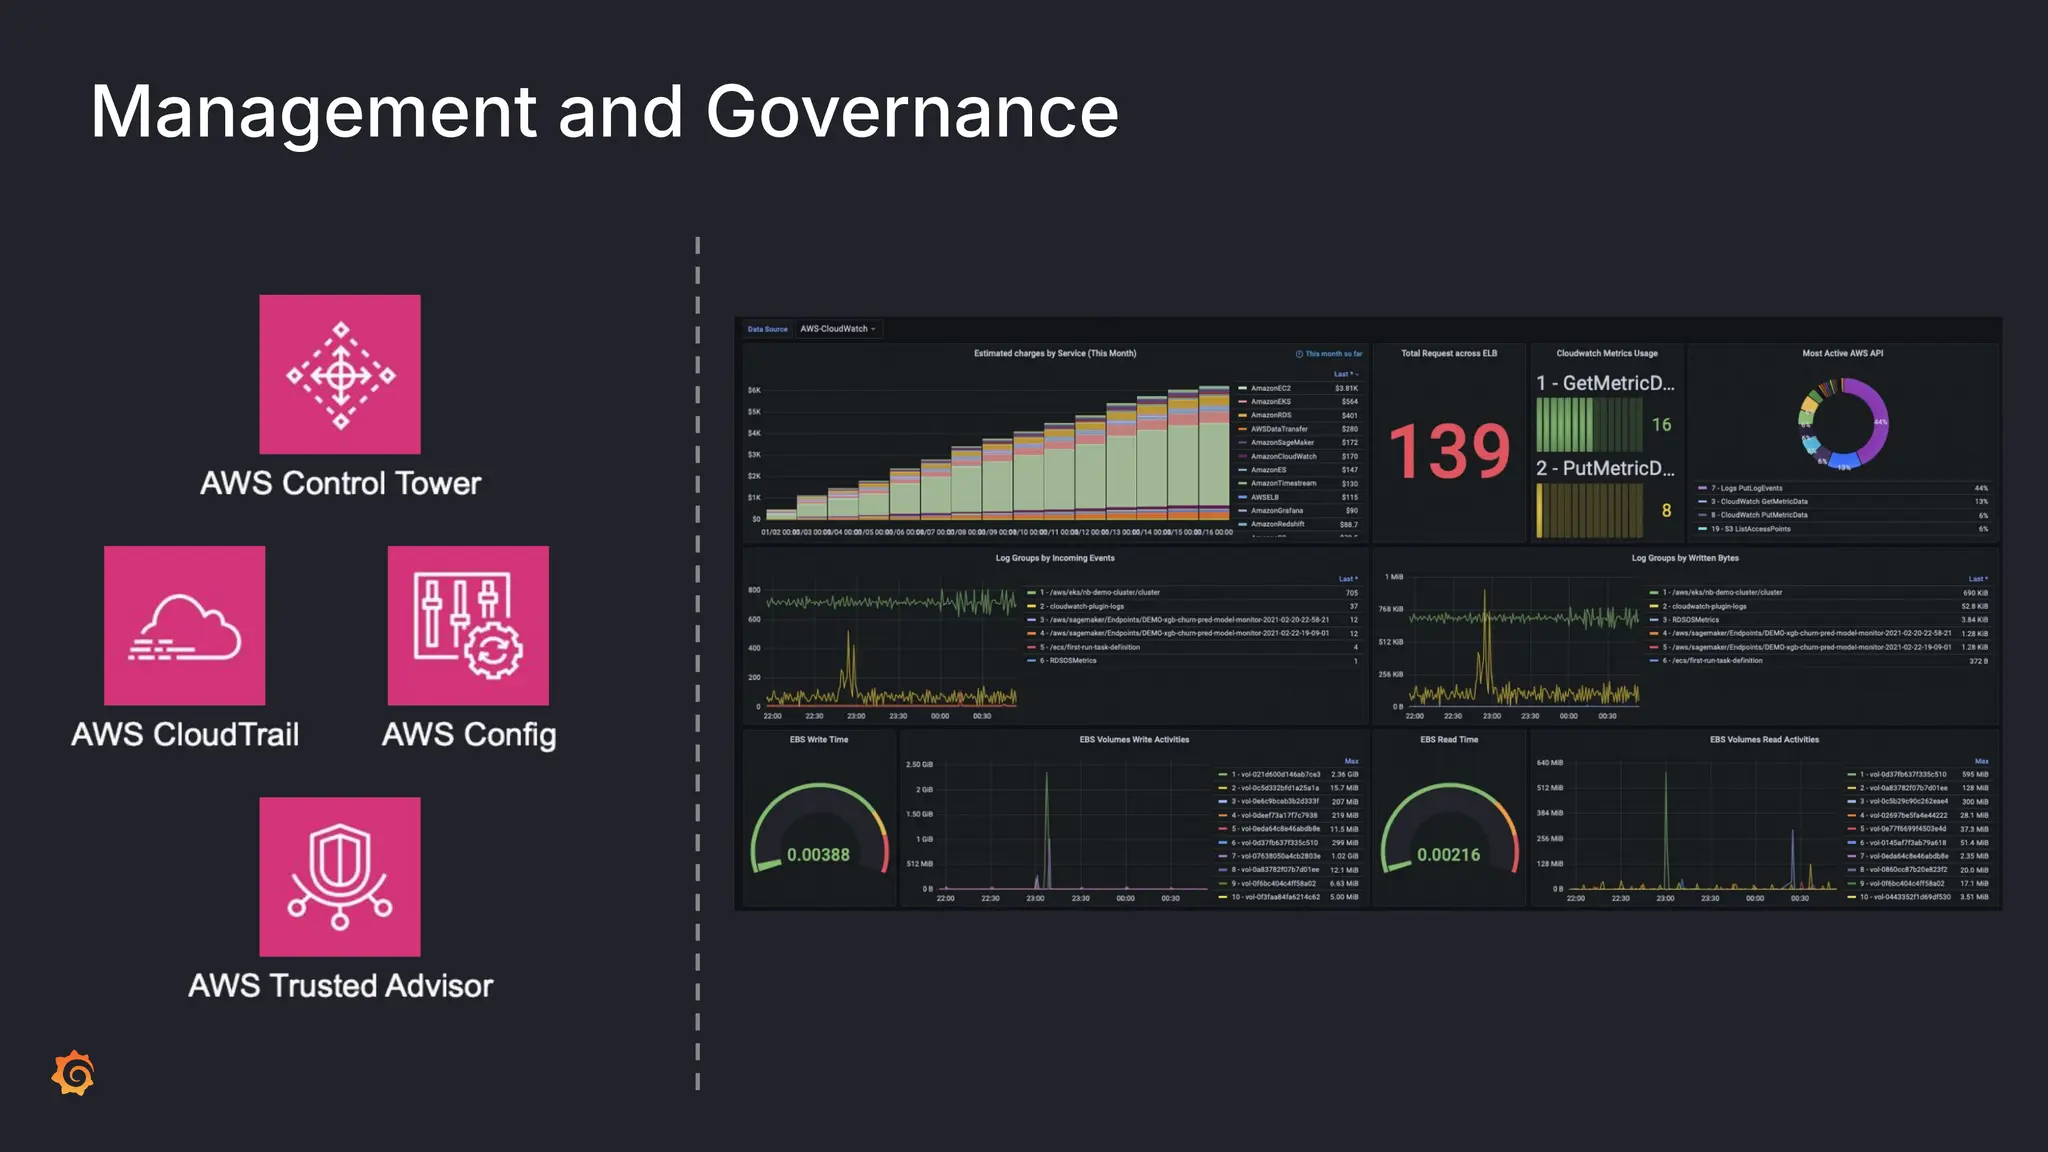Click the '1 - GetMetricD...' gauge title
The image size is (2048, 1152).
pyautogui.click(x=1605, y=383)
